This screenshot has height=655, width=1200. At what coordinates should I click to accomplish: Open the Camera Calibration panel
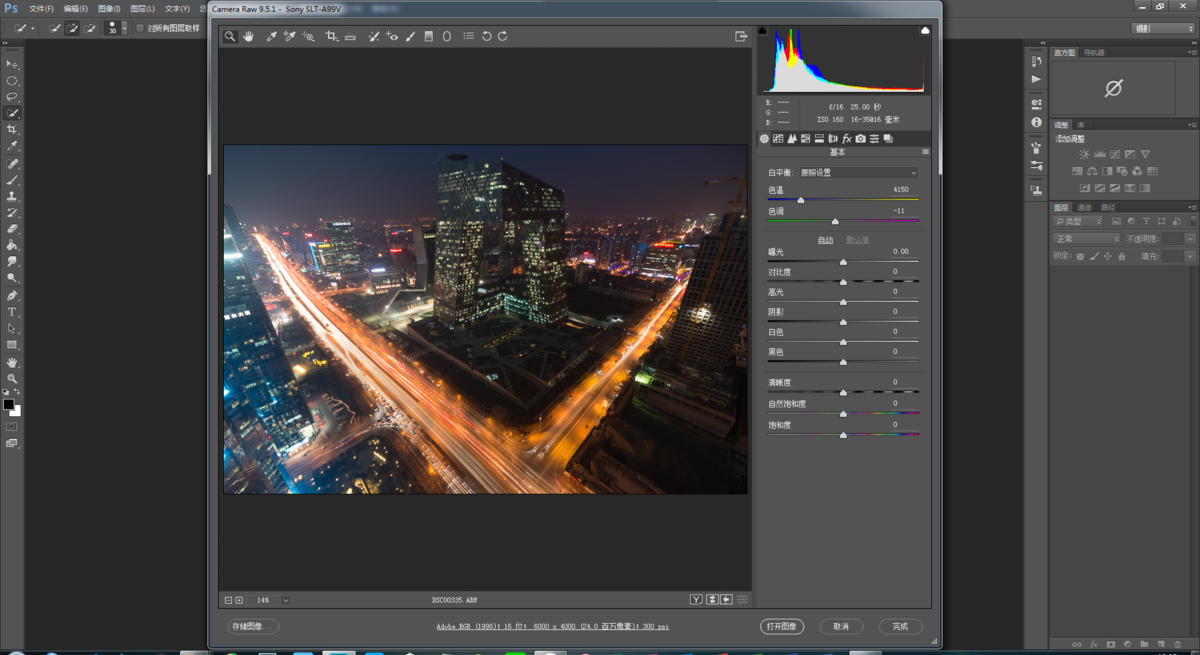tap(861, 139)
